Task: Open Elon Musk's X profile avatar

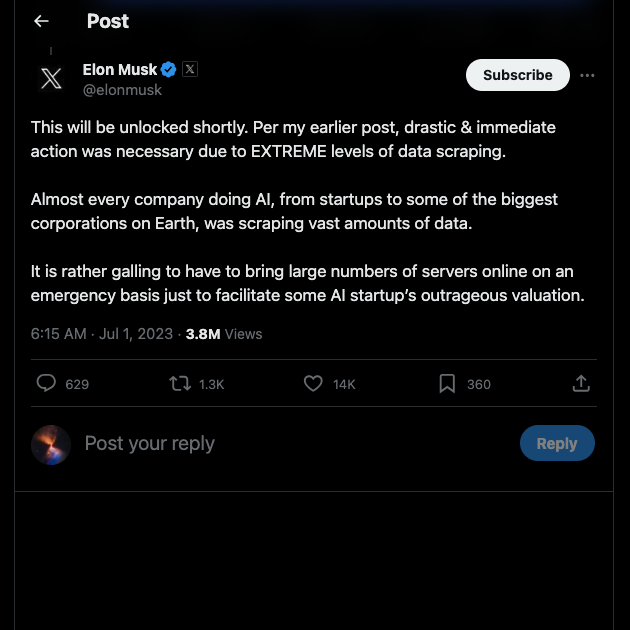Action: click(x=51, y=79)
